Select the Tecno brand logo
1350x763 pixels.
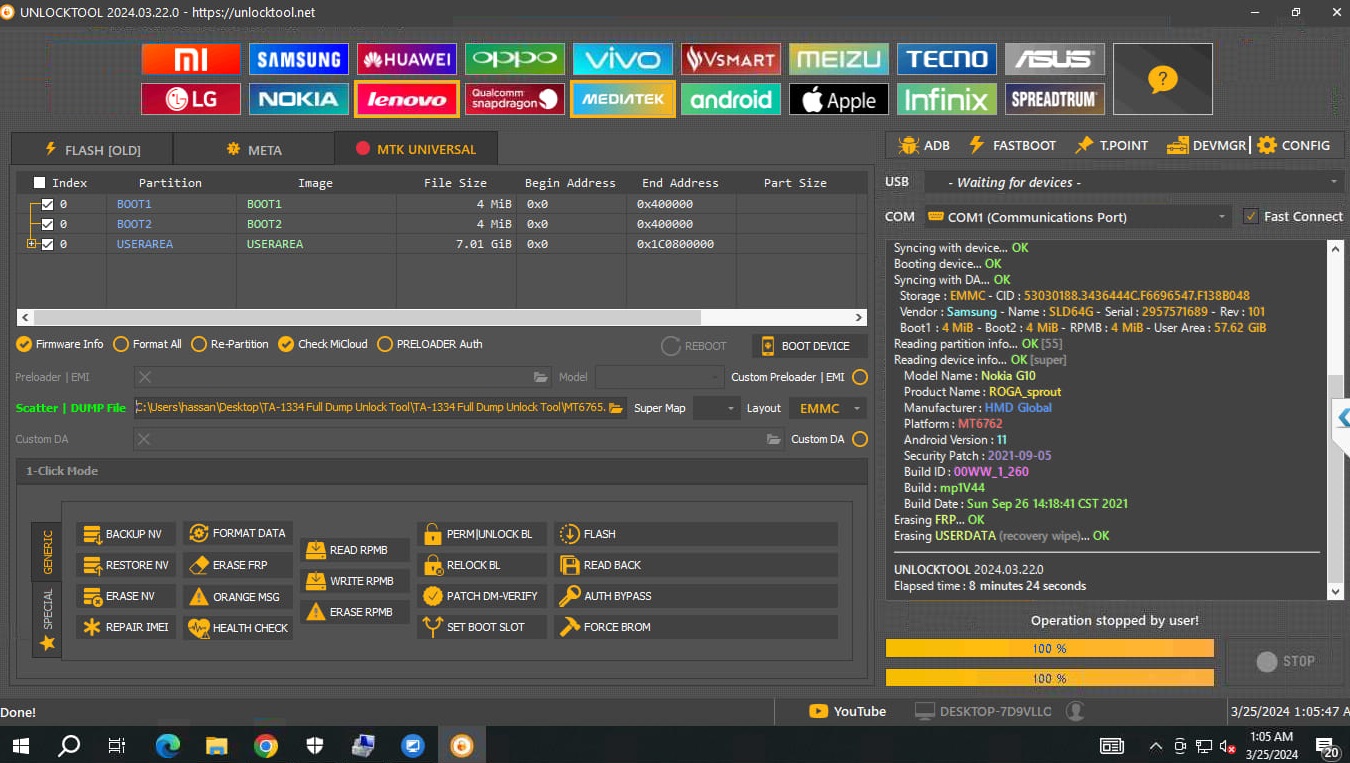click(947, 59)
